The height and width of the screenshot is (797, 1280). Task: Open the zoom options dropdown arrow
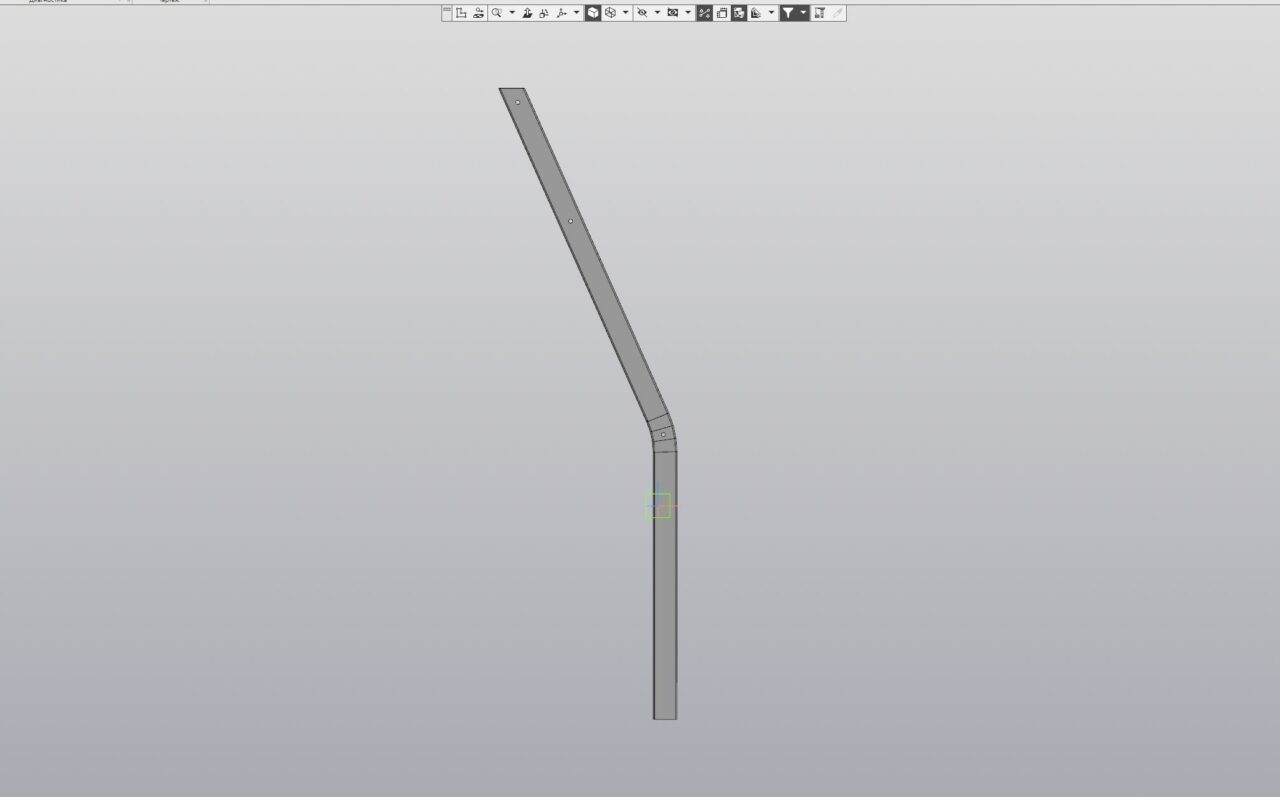(x=512, y=13)
